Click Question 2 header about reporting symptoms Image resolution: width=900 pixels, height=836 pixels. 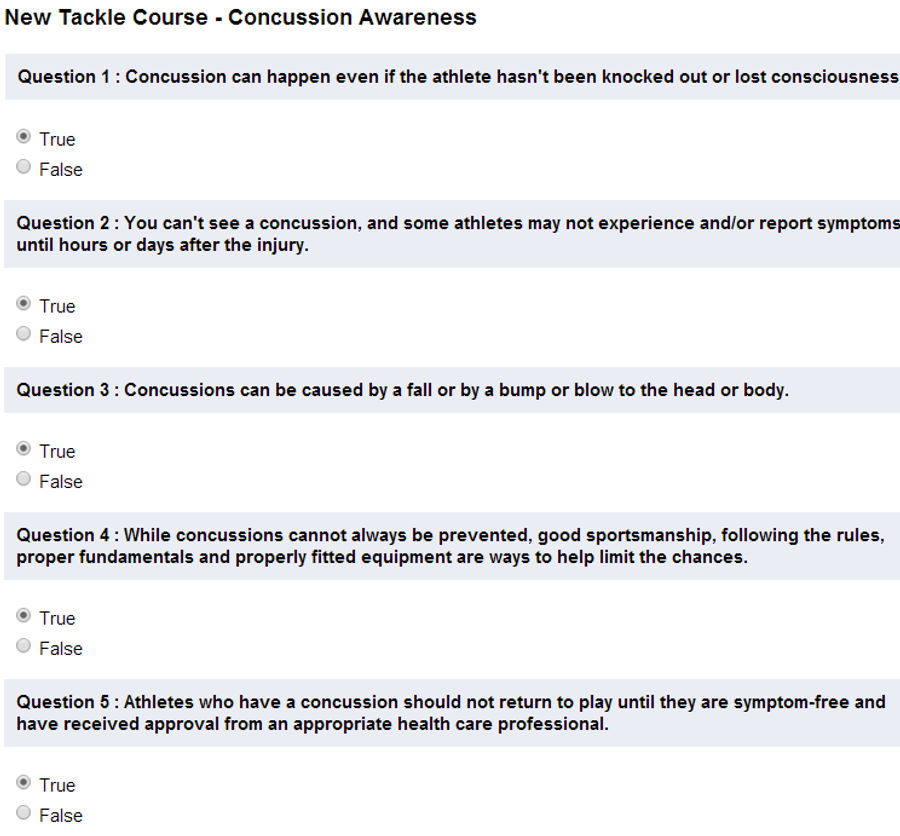coord(452,234)
